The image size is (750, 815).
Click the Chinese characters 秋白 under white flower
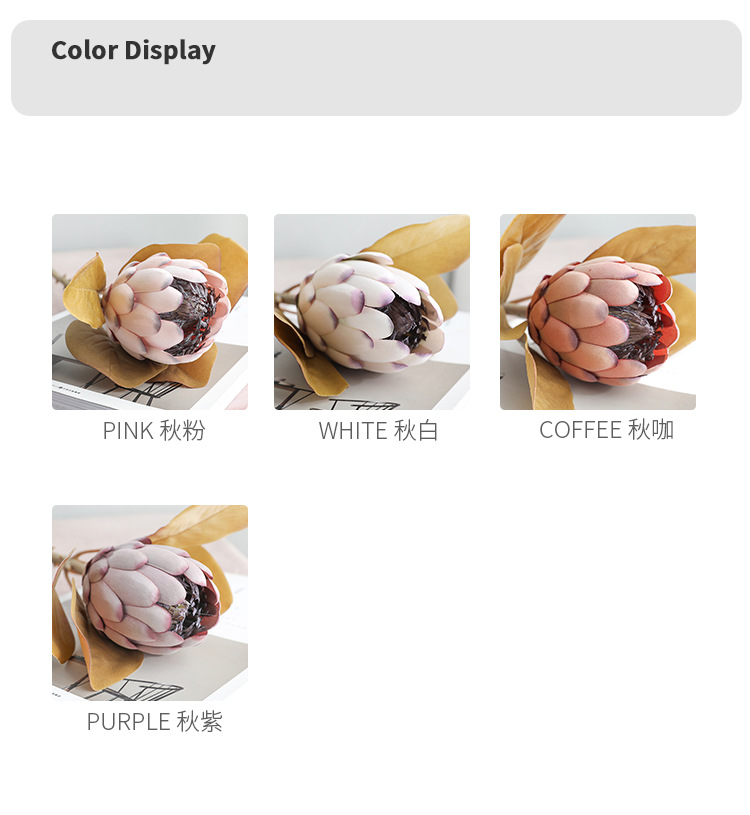pyautogui.click(x=416, y=431)
